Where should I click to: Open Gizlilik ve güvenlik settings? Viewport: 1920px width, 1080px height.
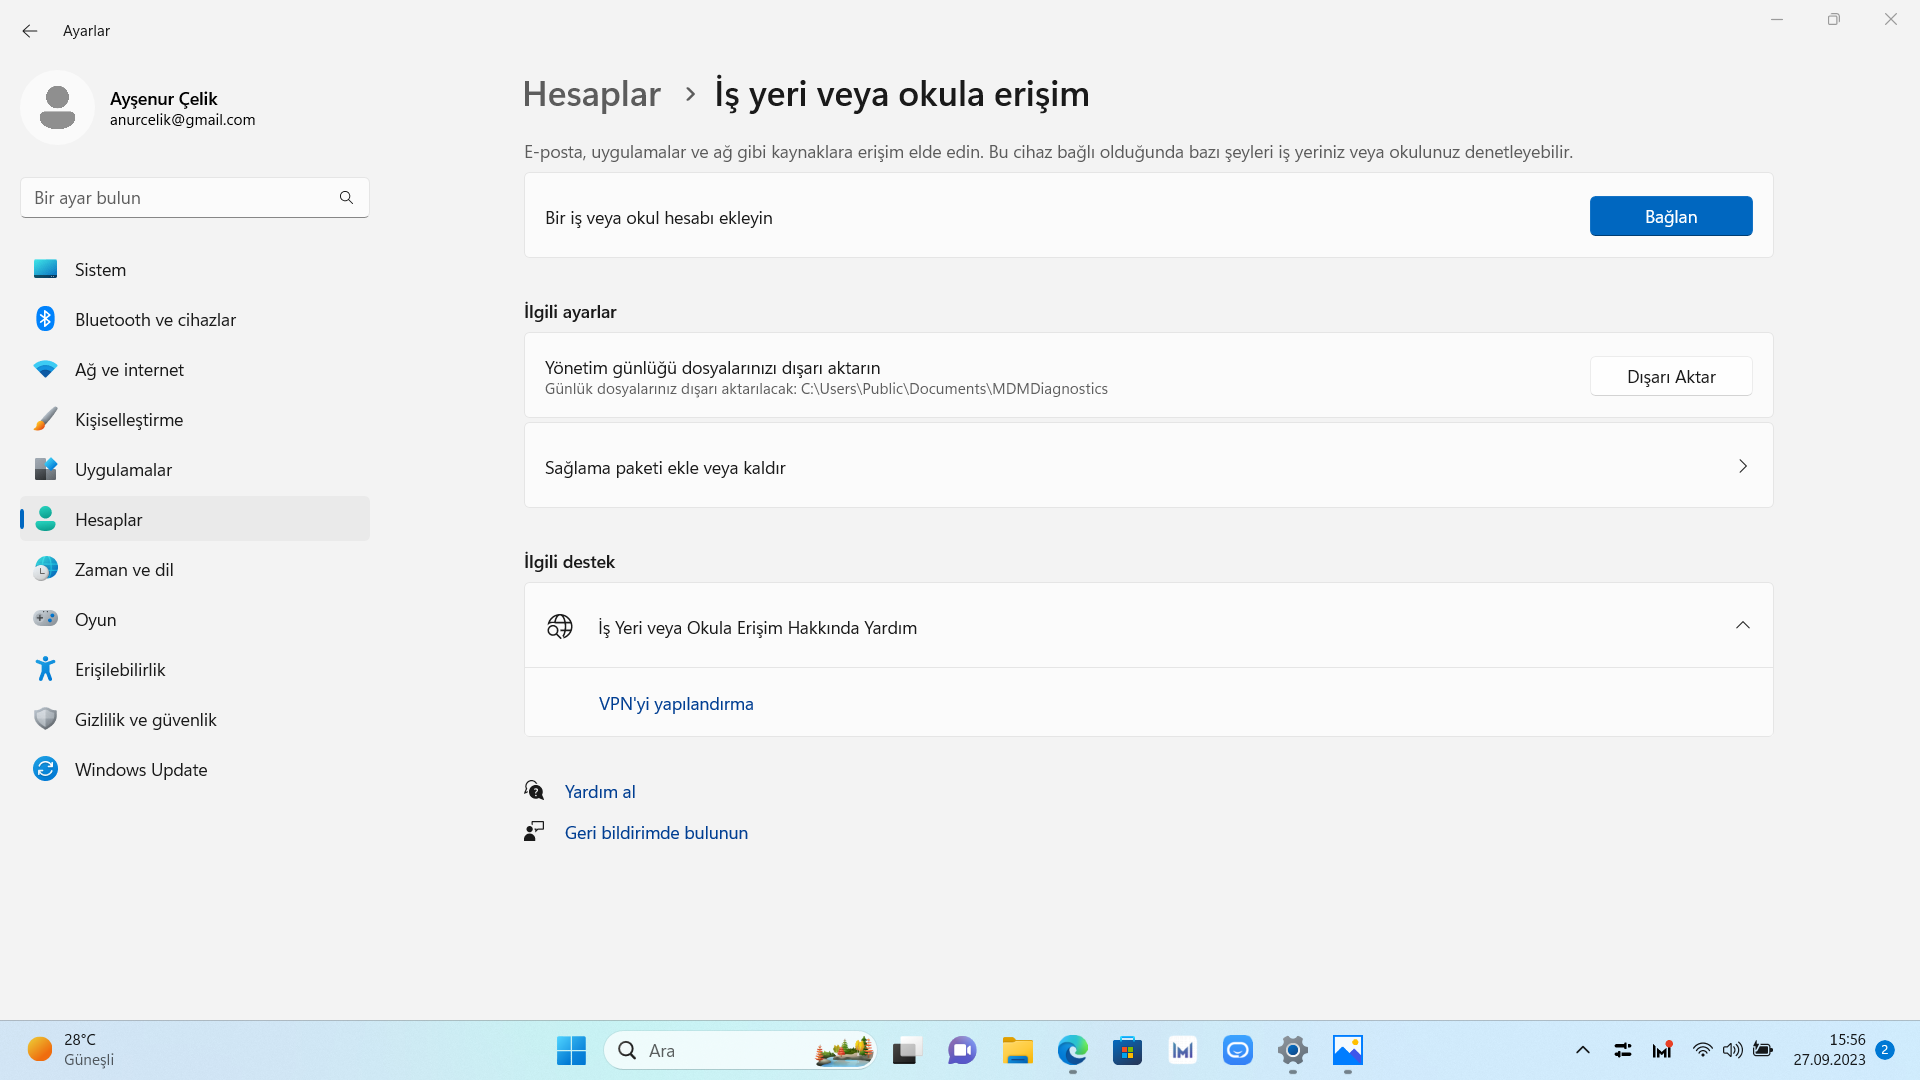145,720
